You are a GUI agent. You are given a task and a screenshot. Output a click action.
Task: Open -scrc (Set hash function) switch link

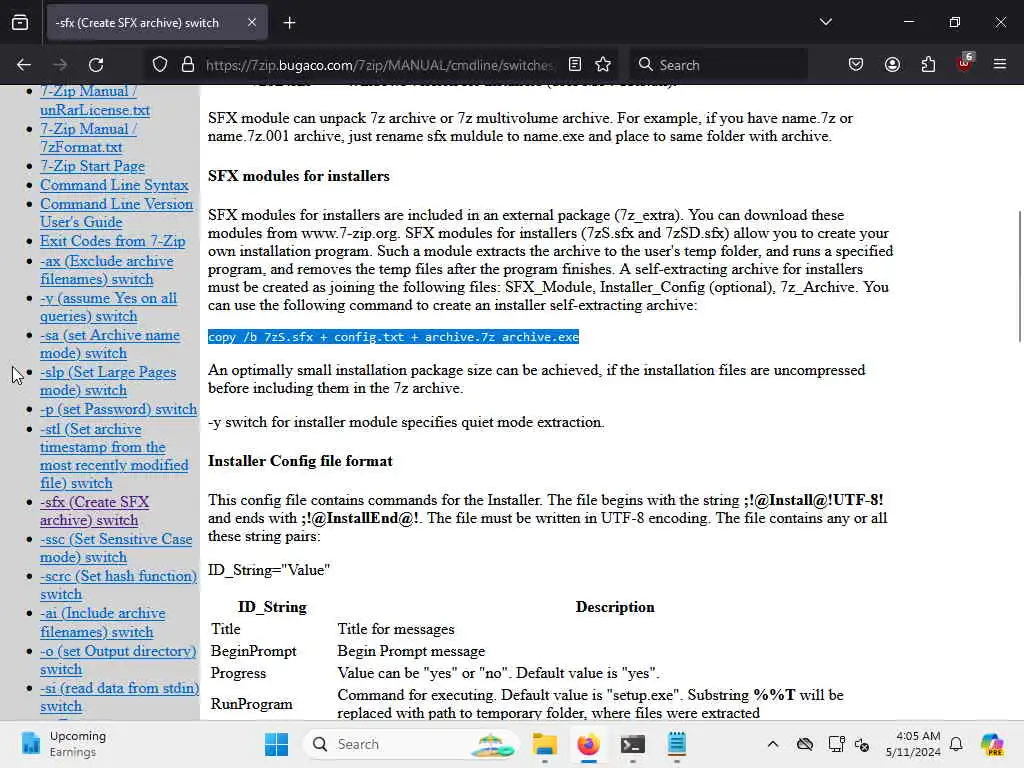pos(118,585)
